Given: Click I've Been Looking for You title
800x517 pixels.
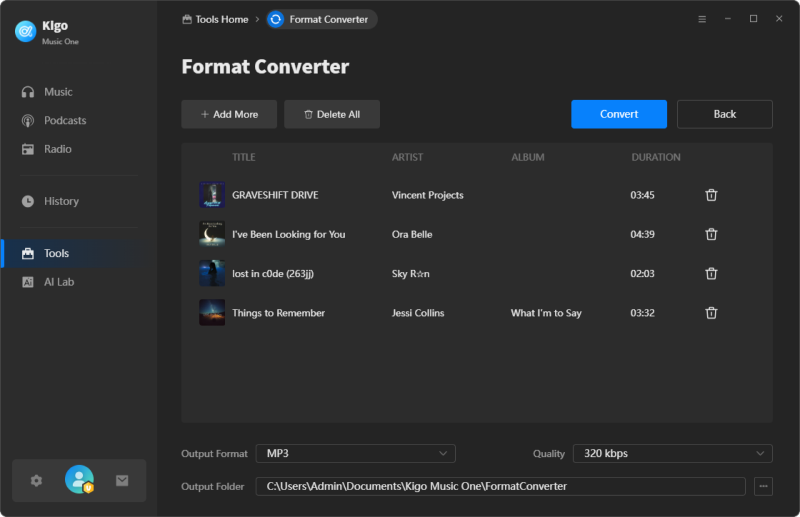Looking at the screenshot, I should (x=289, y=234).
